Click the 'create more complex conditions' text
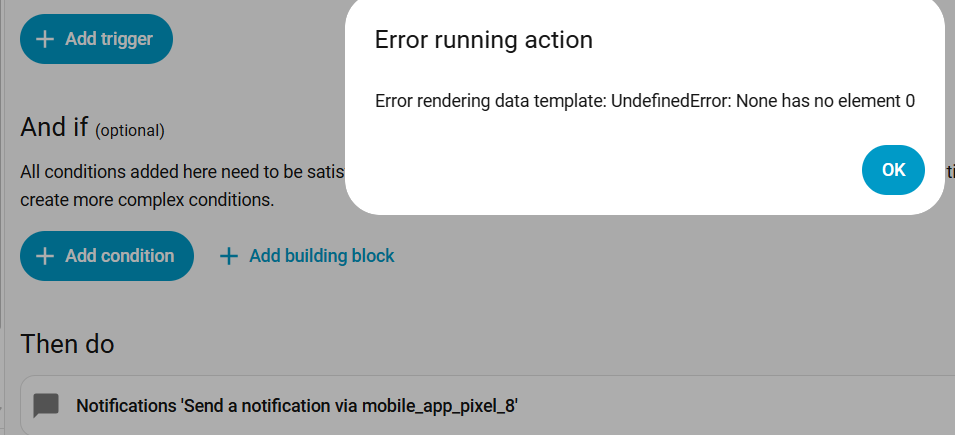This screenshot has width=955, height=435. [146, 199]
